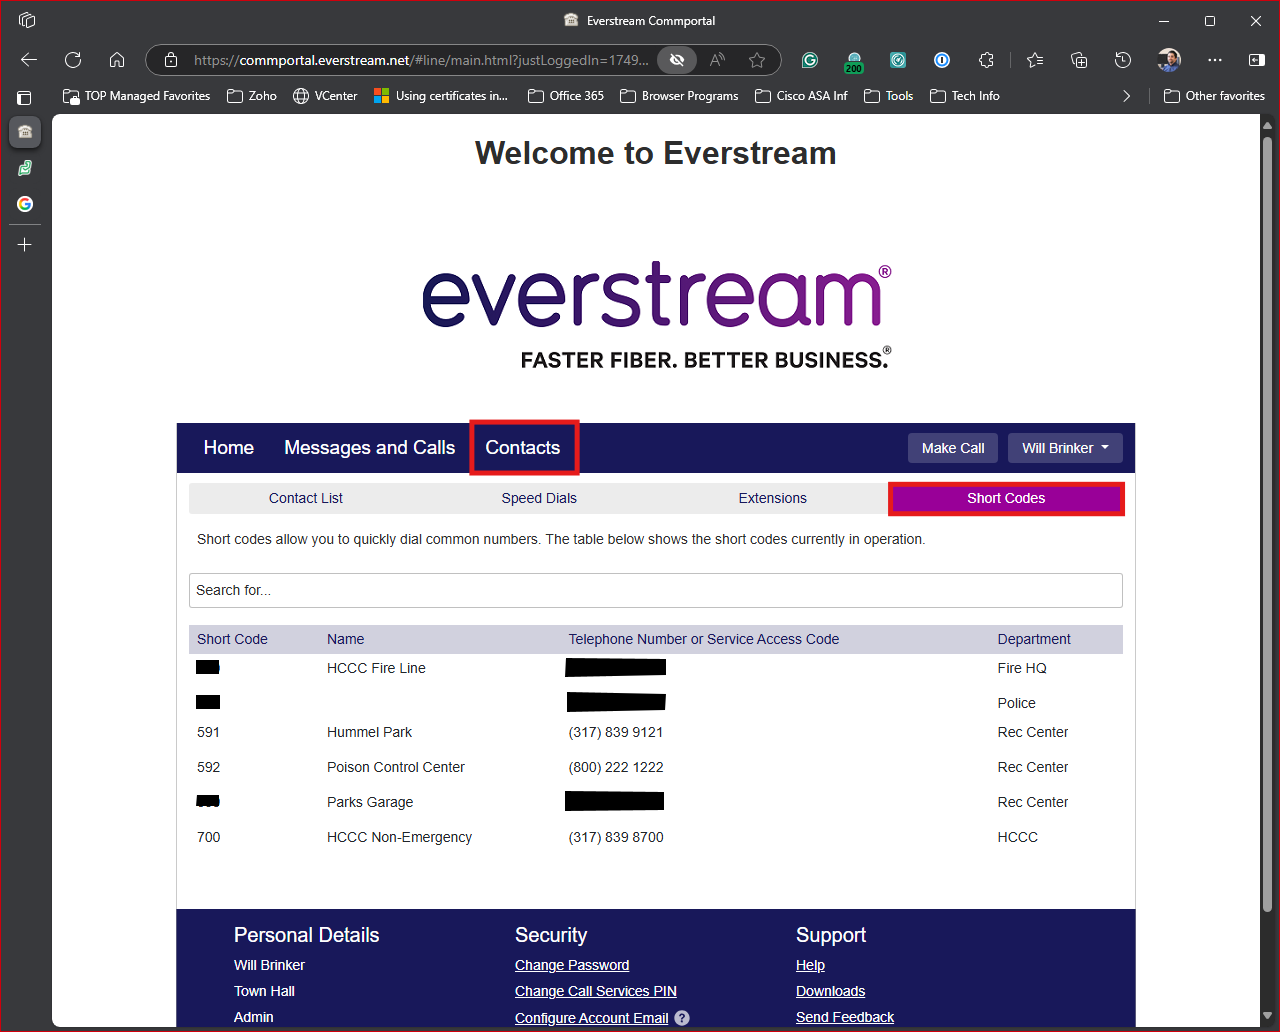Image resolution: width=1280 pixels, height=1032 pixels.
Task: Open the Help support link
Action: 810,965
